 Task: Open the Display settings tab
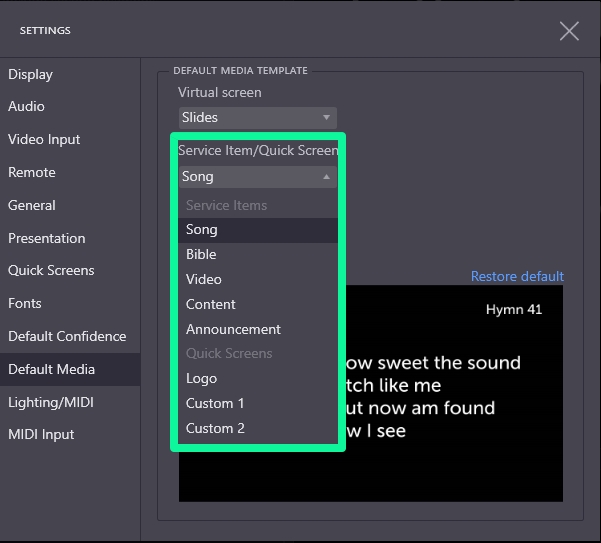click(x=31, y=75)
